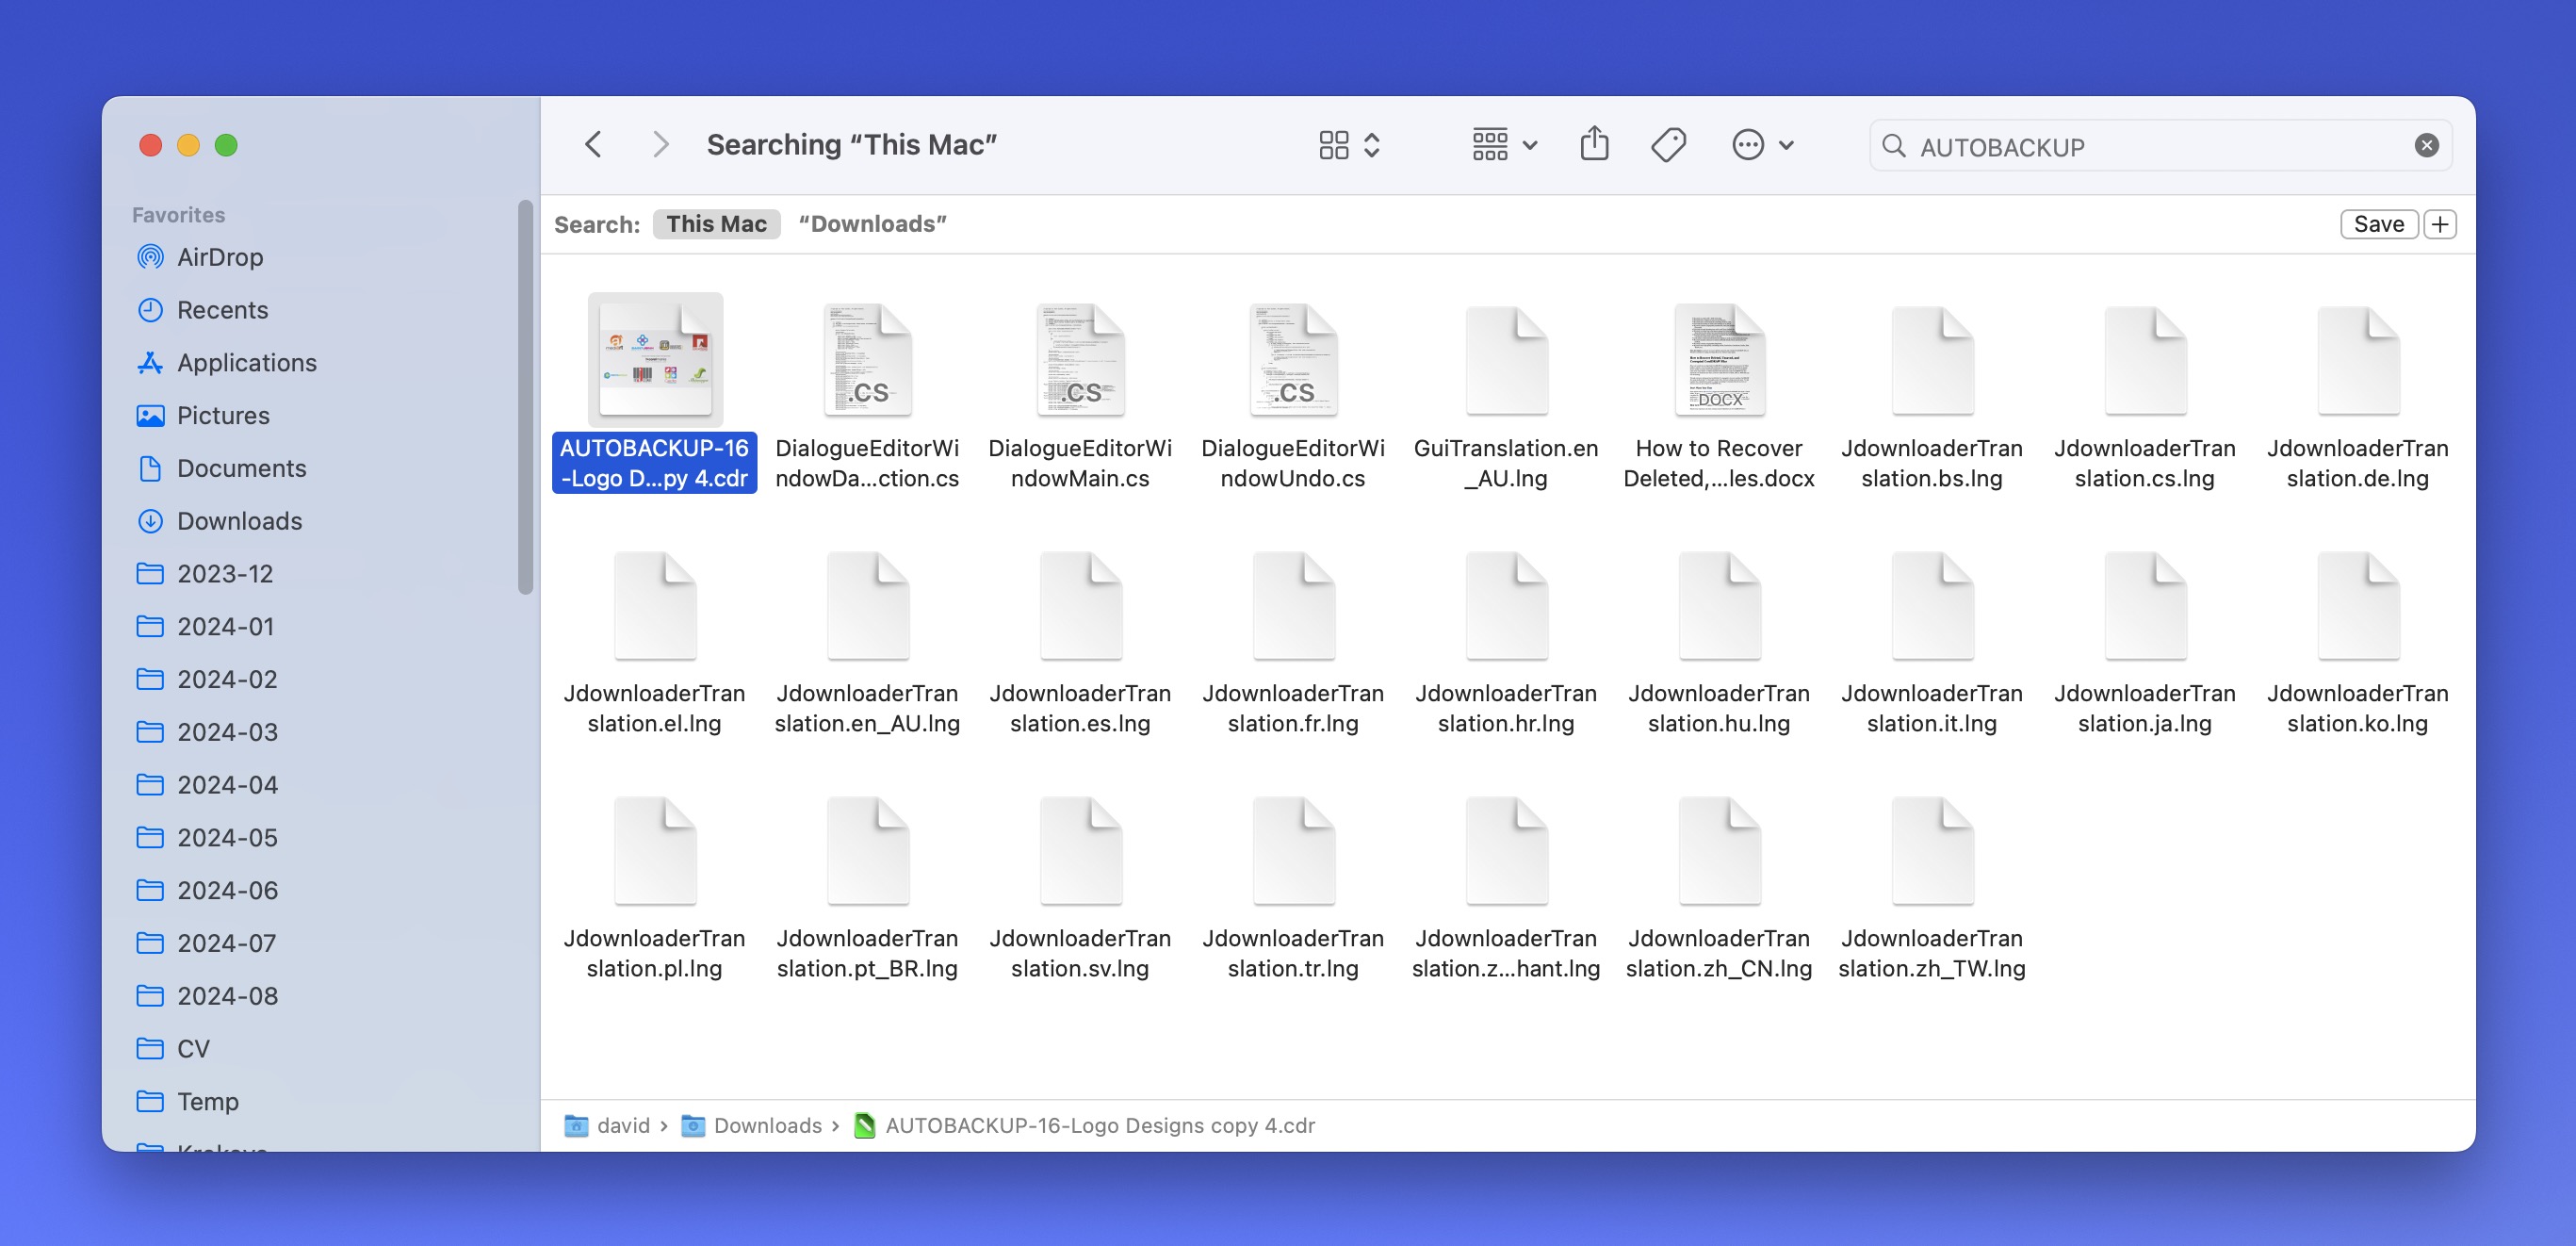Select JdownloaderTranslation.en_AU.lng file icon

click(867, 605)
